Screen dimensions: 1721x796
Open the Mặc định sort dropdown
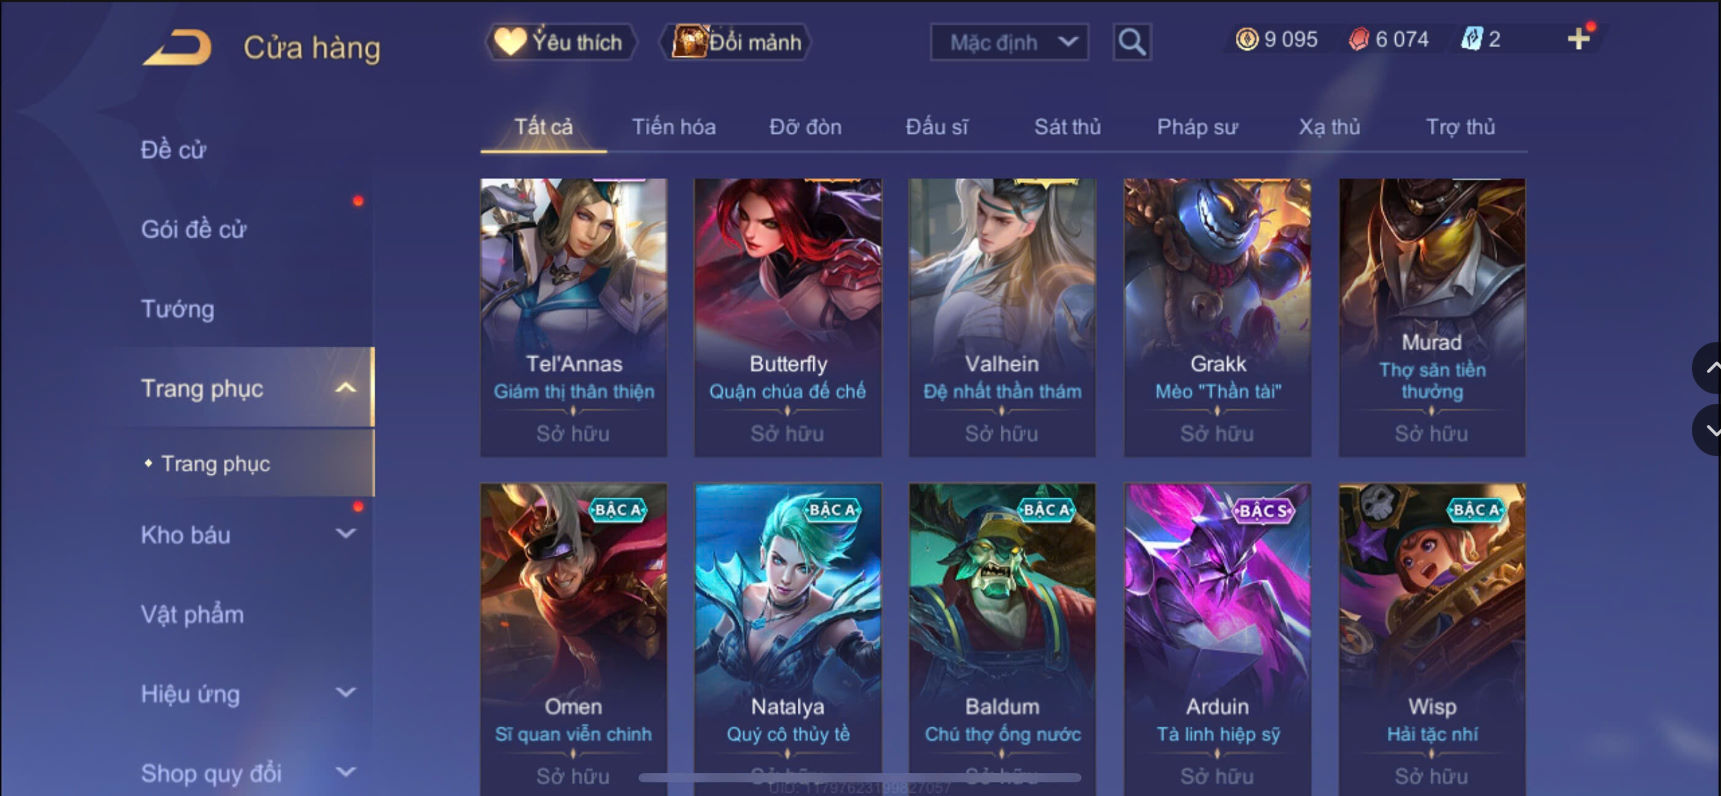[1009, 42]
